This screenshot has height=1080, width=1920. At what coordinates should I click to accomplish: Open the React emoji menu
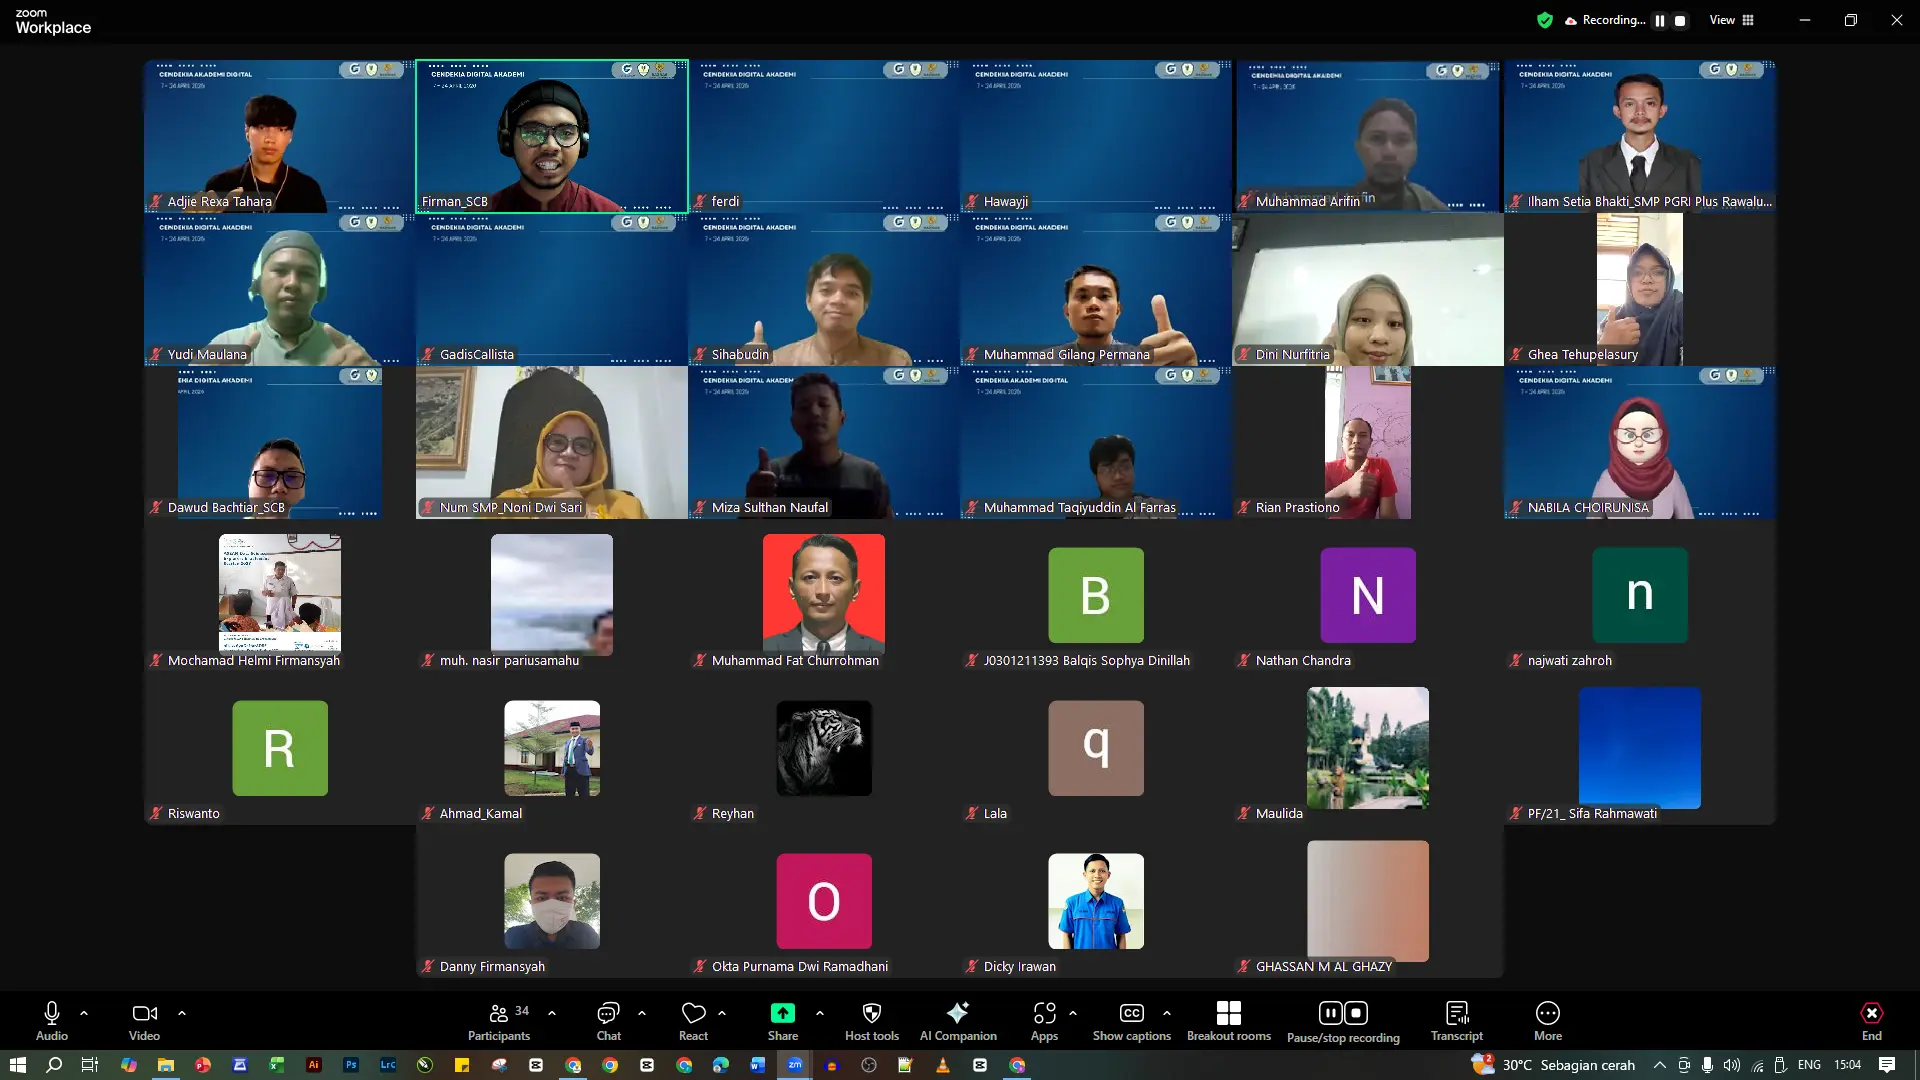coord(693,1021)
